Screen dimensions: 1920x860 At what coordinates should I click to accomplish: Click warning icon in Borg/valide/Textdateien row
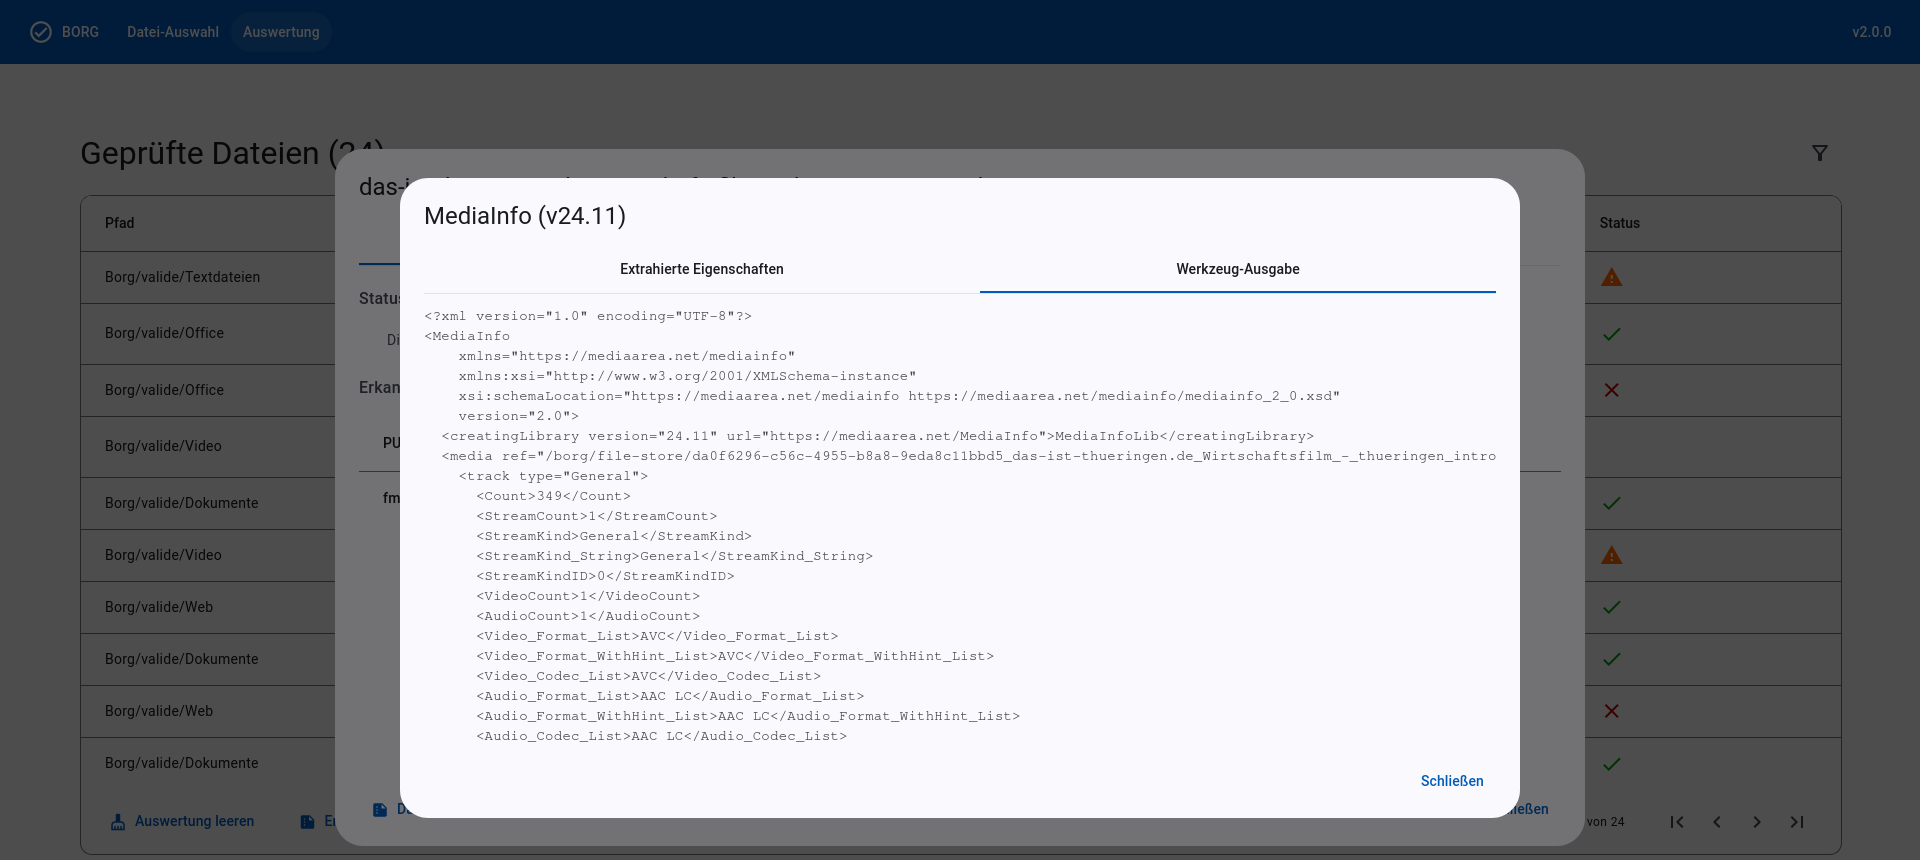[1612, 277]
